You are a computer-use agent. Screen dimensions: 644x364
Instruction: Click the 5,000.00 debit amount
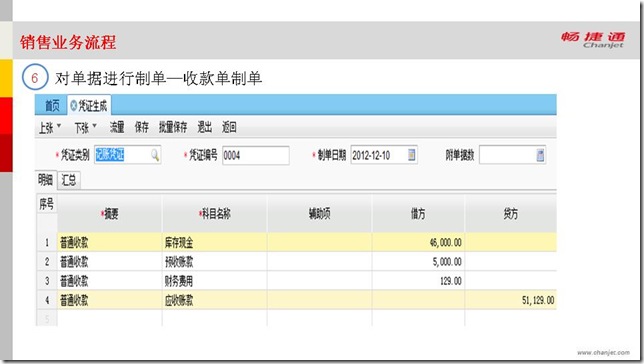[x=447, y=262]
